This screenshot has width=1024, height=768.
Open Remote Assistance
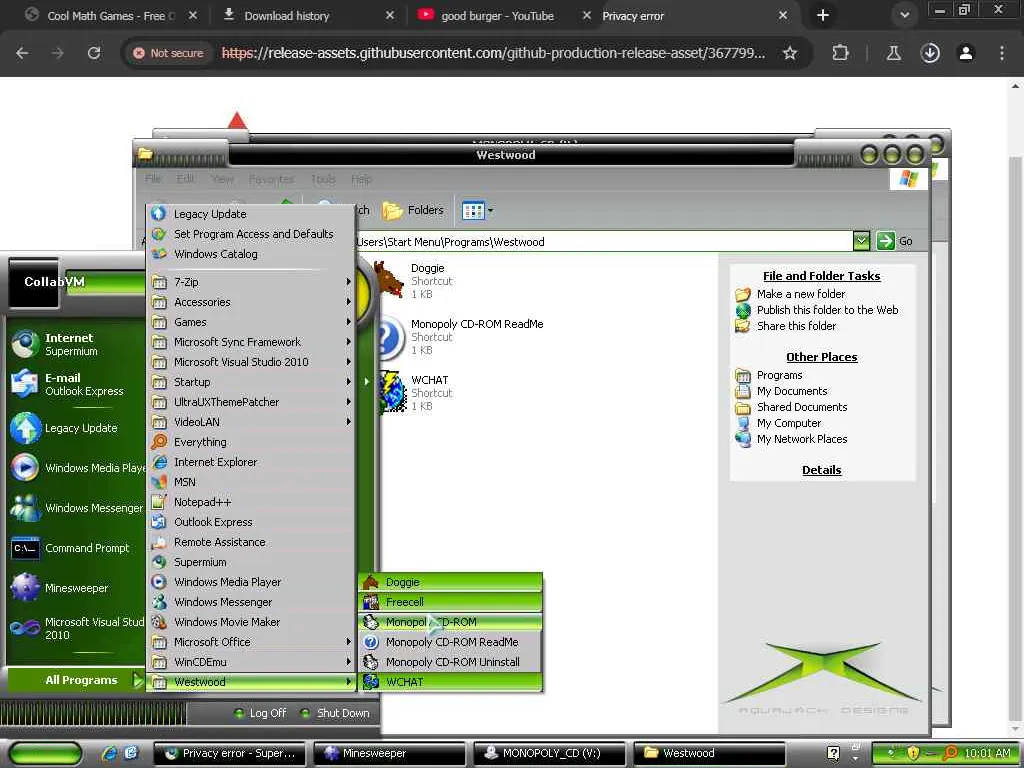tap(251, 542)
